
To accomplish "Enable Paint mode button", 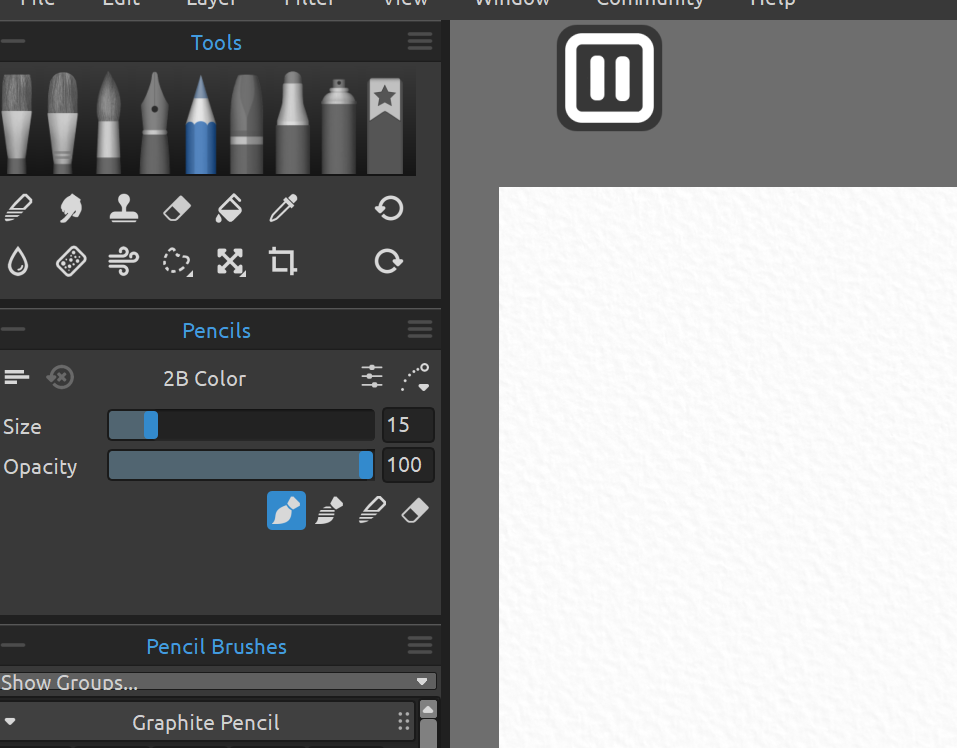I will click(286, 510).
